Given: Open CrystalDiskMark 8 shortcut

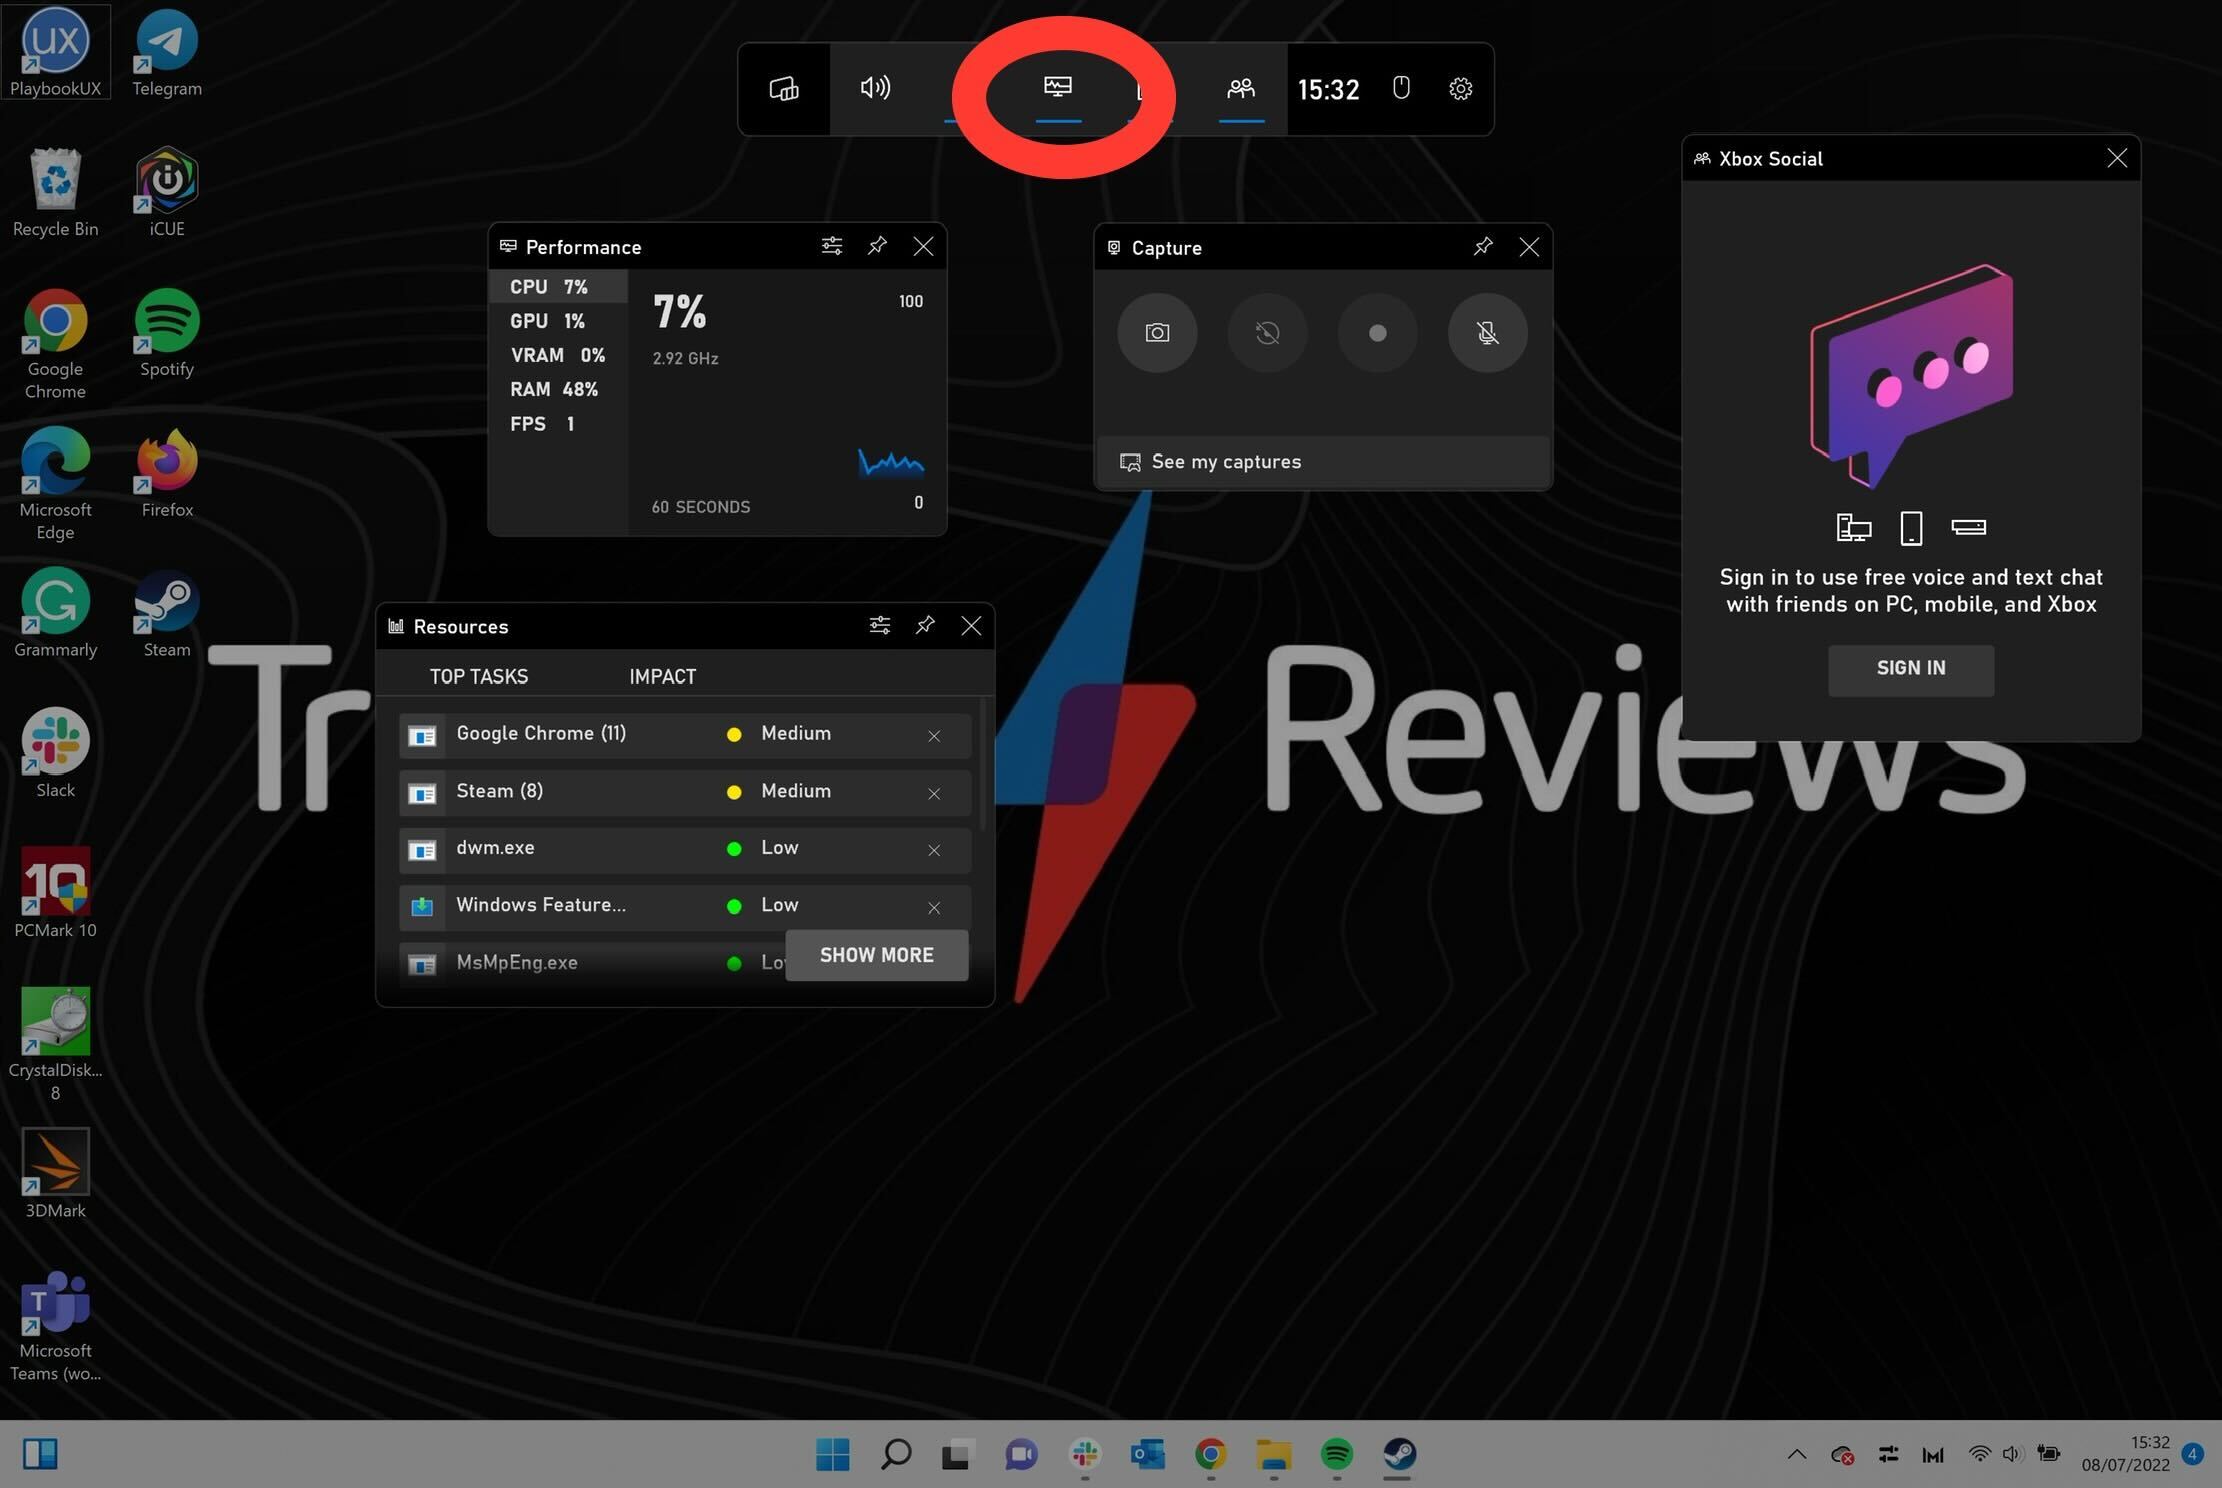Looking at the screenshot, I should pyautogui.click(x=55, y=1045).
